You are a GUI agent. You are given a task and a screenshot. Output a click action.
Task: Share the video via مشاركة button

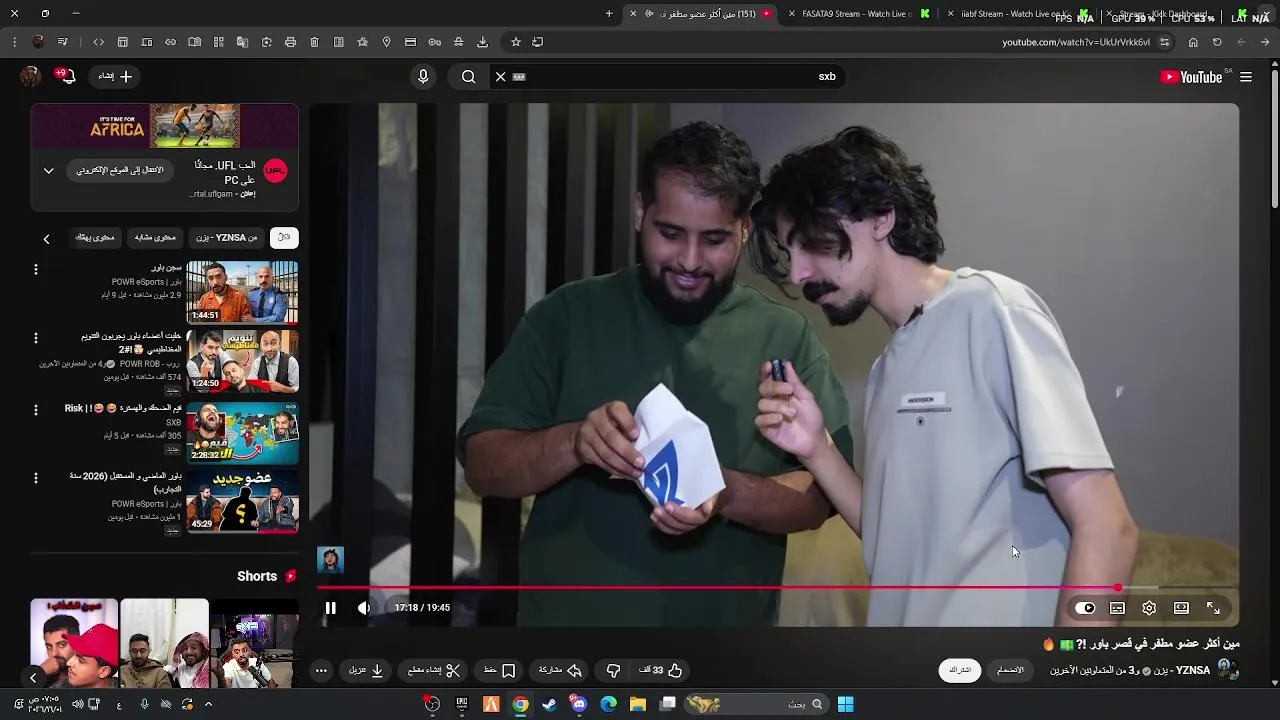click(x=561, y=670)
